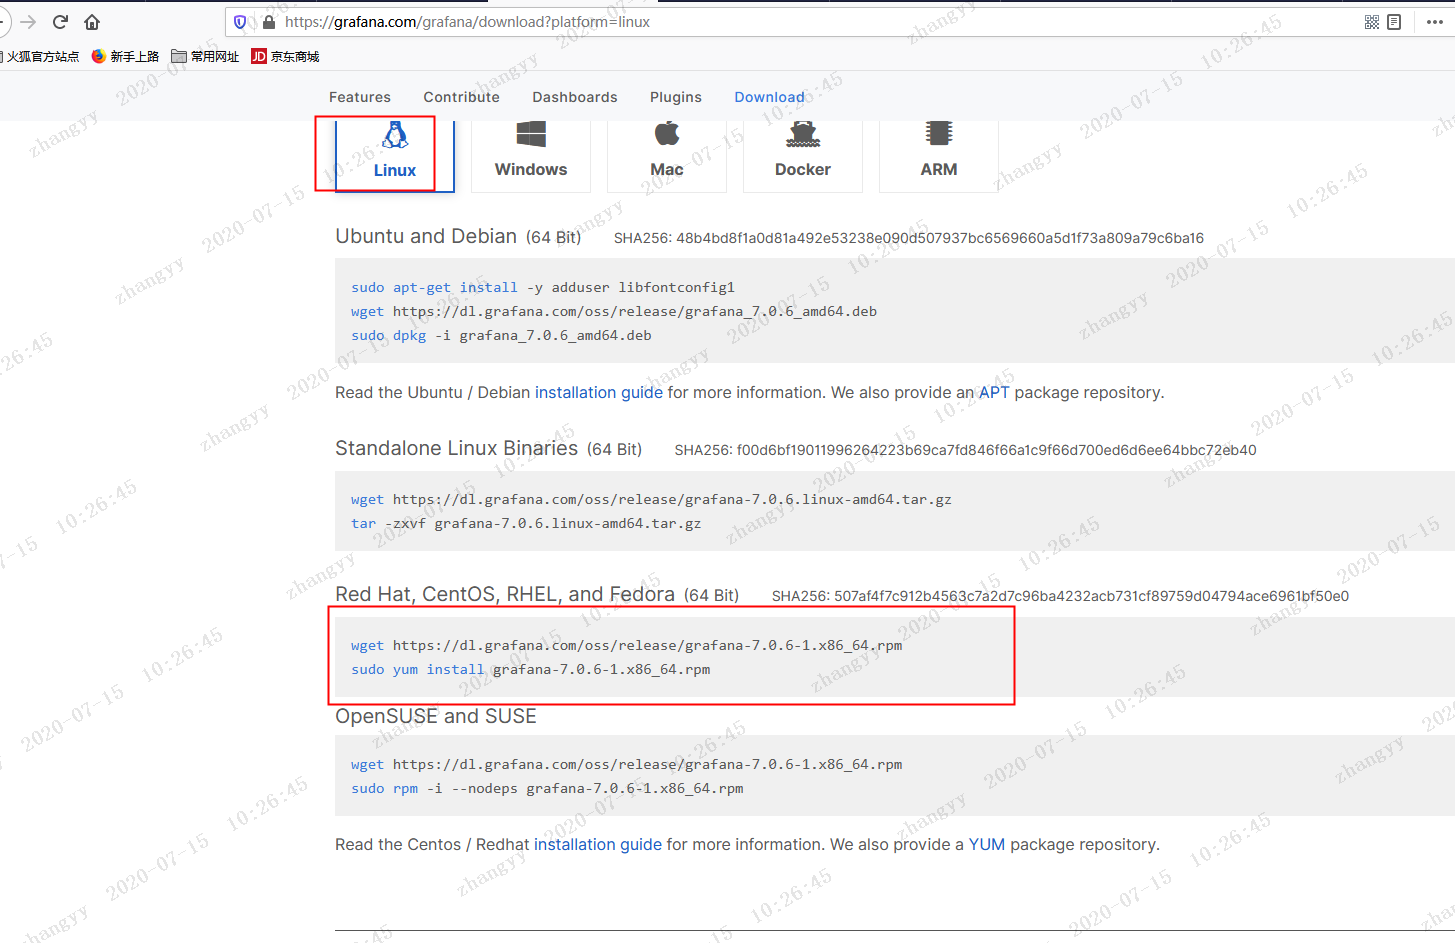Open the YUM package repository link
The width and height of the screenshot is (1455, 943).
[987, 845]
